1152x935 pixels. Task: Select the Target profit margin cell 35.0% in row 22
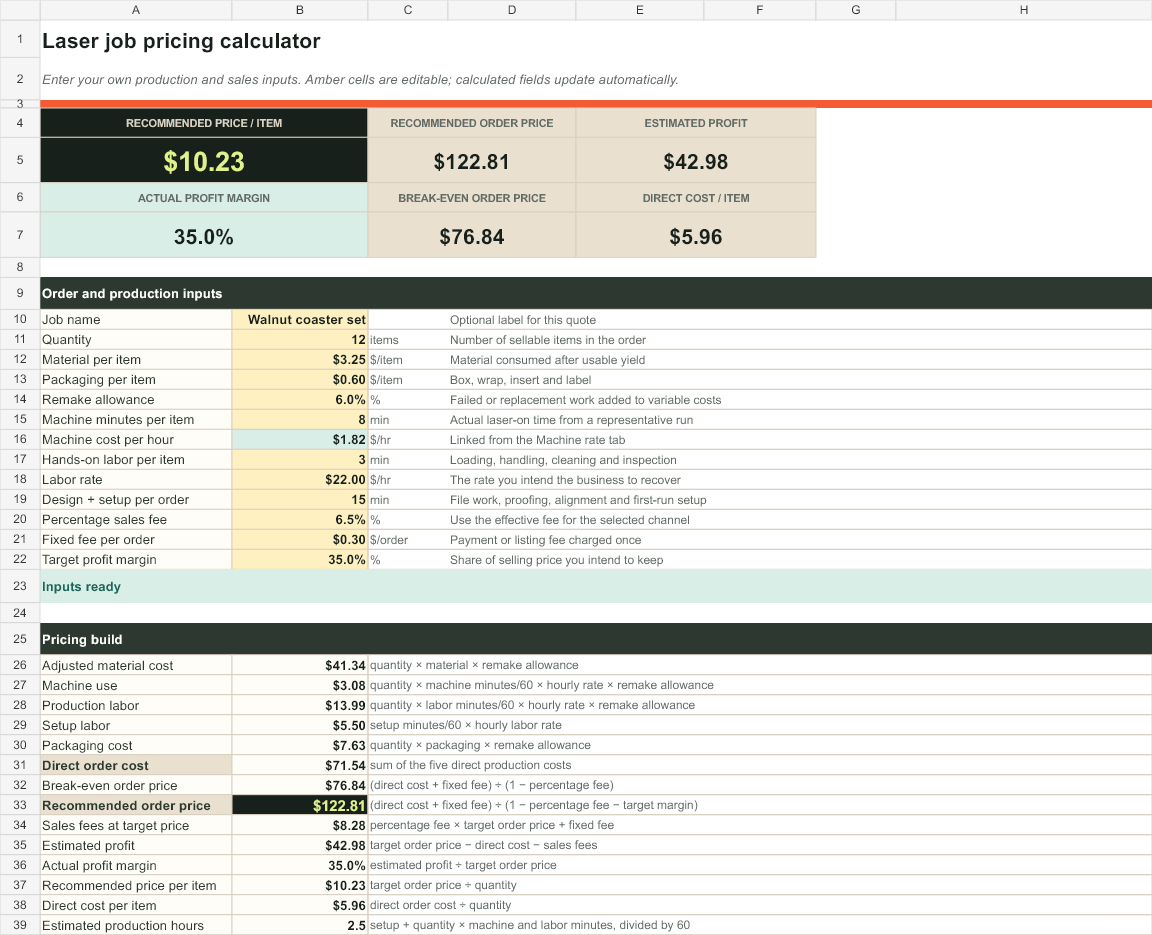(x=300, y=559)
